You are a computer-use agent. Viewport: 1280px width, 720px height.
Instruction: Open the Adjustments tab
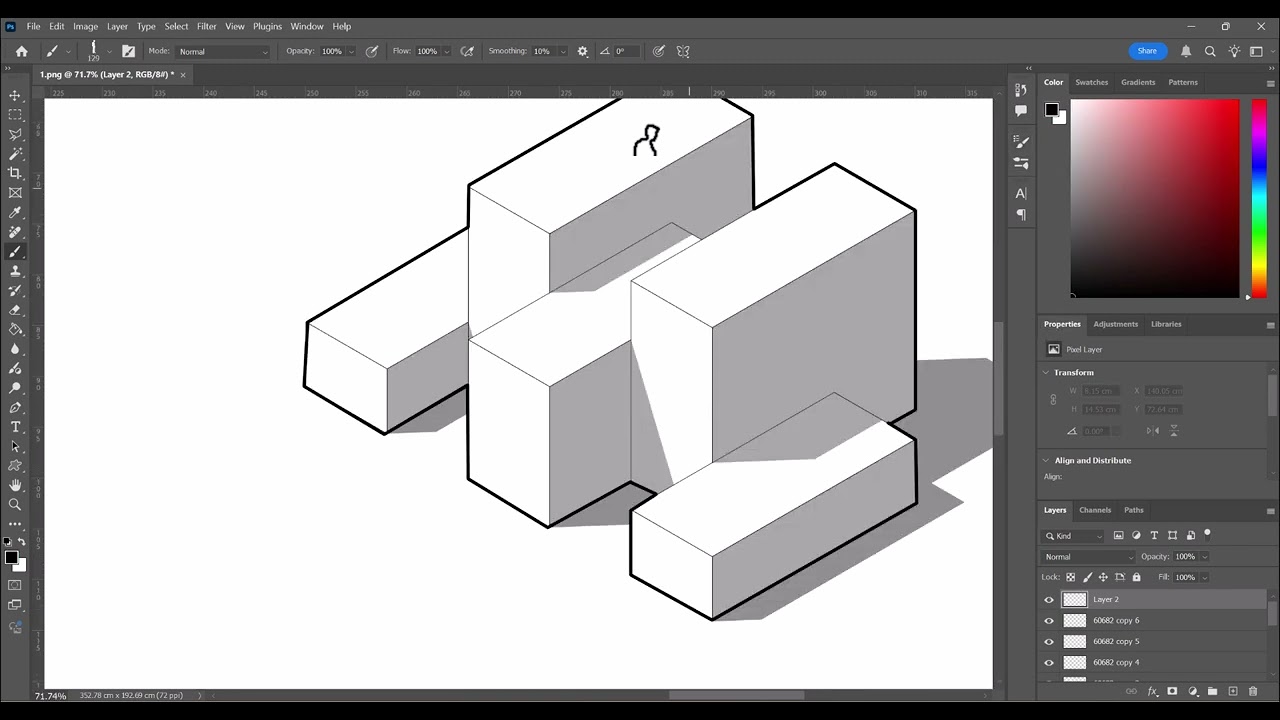pos(1116,324)
